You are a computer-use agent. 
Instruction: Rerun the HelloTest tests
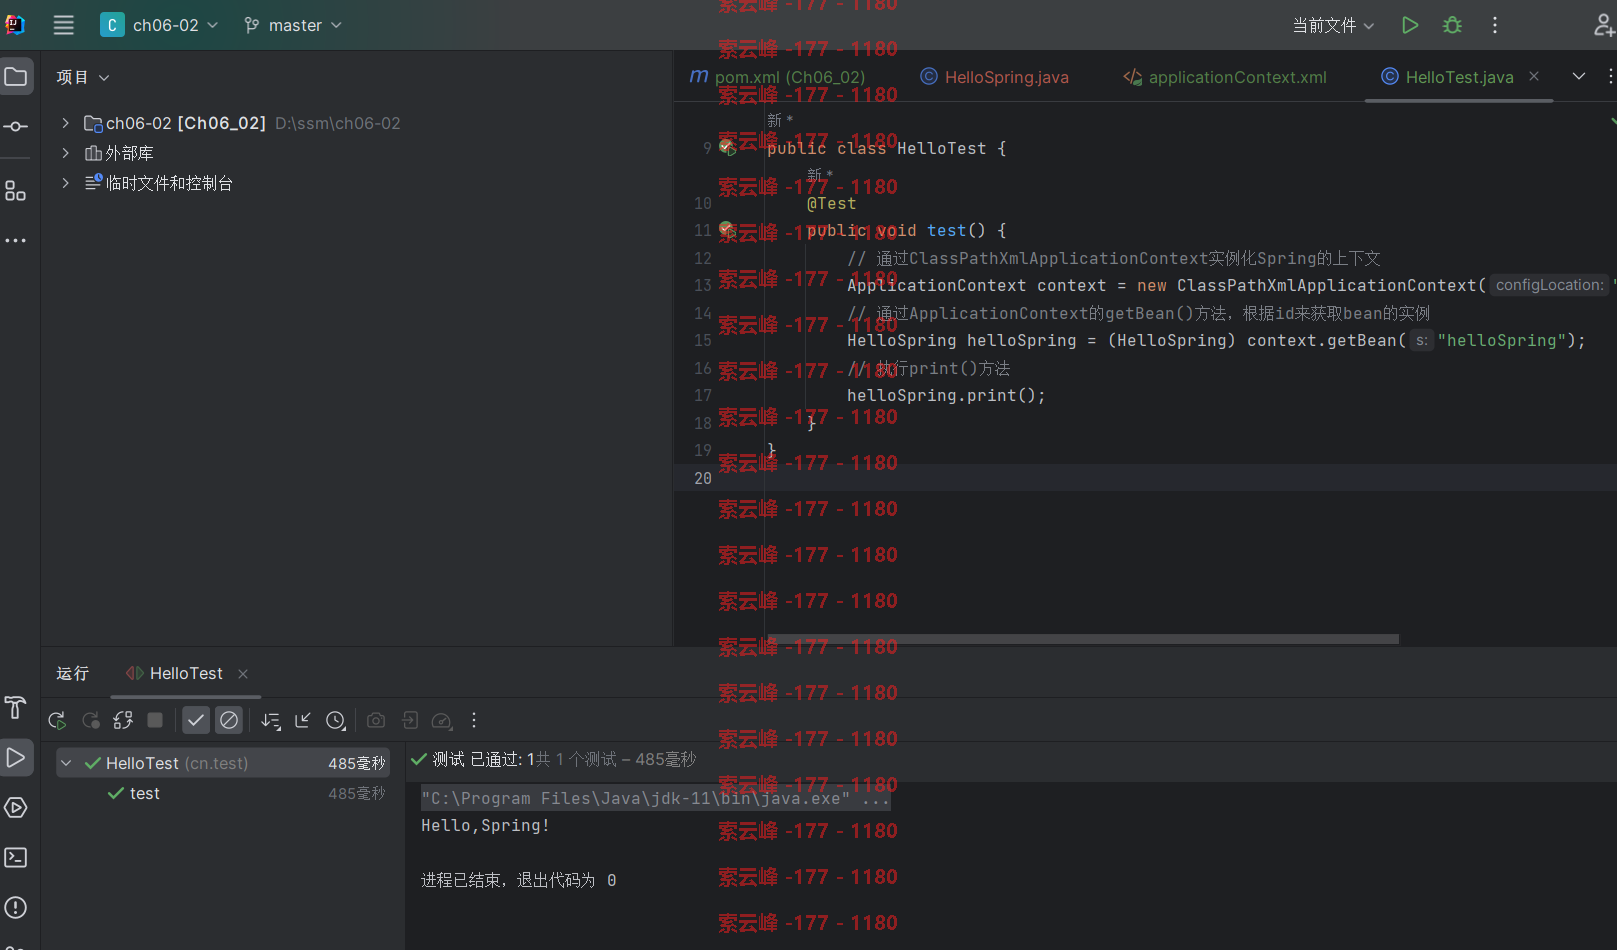(x=57, y=720)
